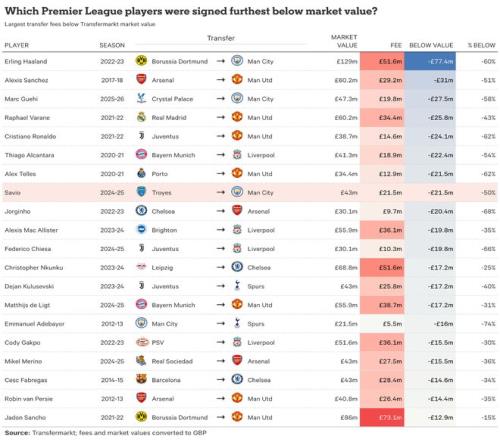Click the Crystal Palace crest icon
This screenshot has height=440, width=500.
[x=141, y=98]
